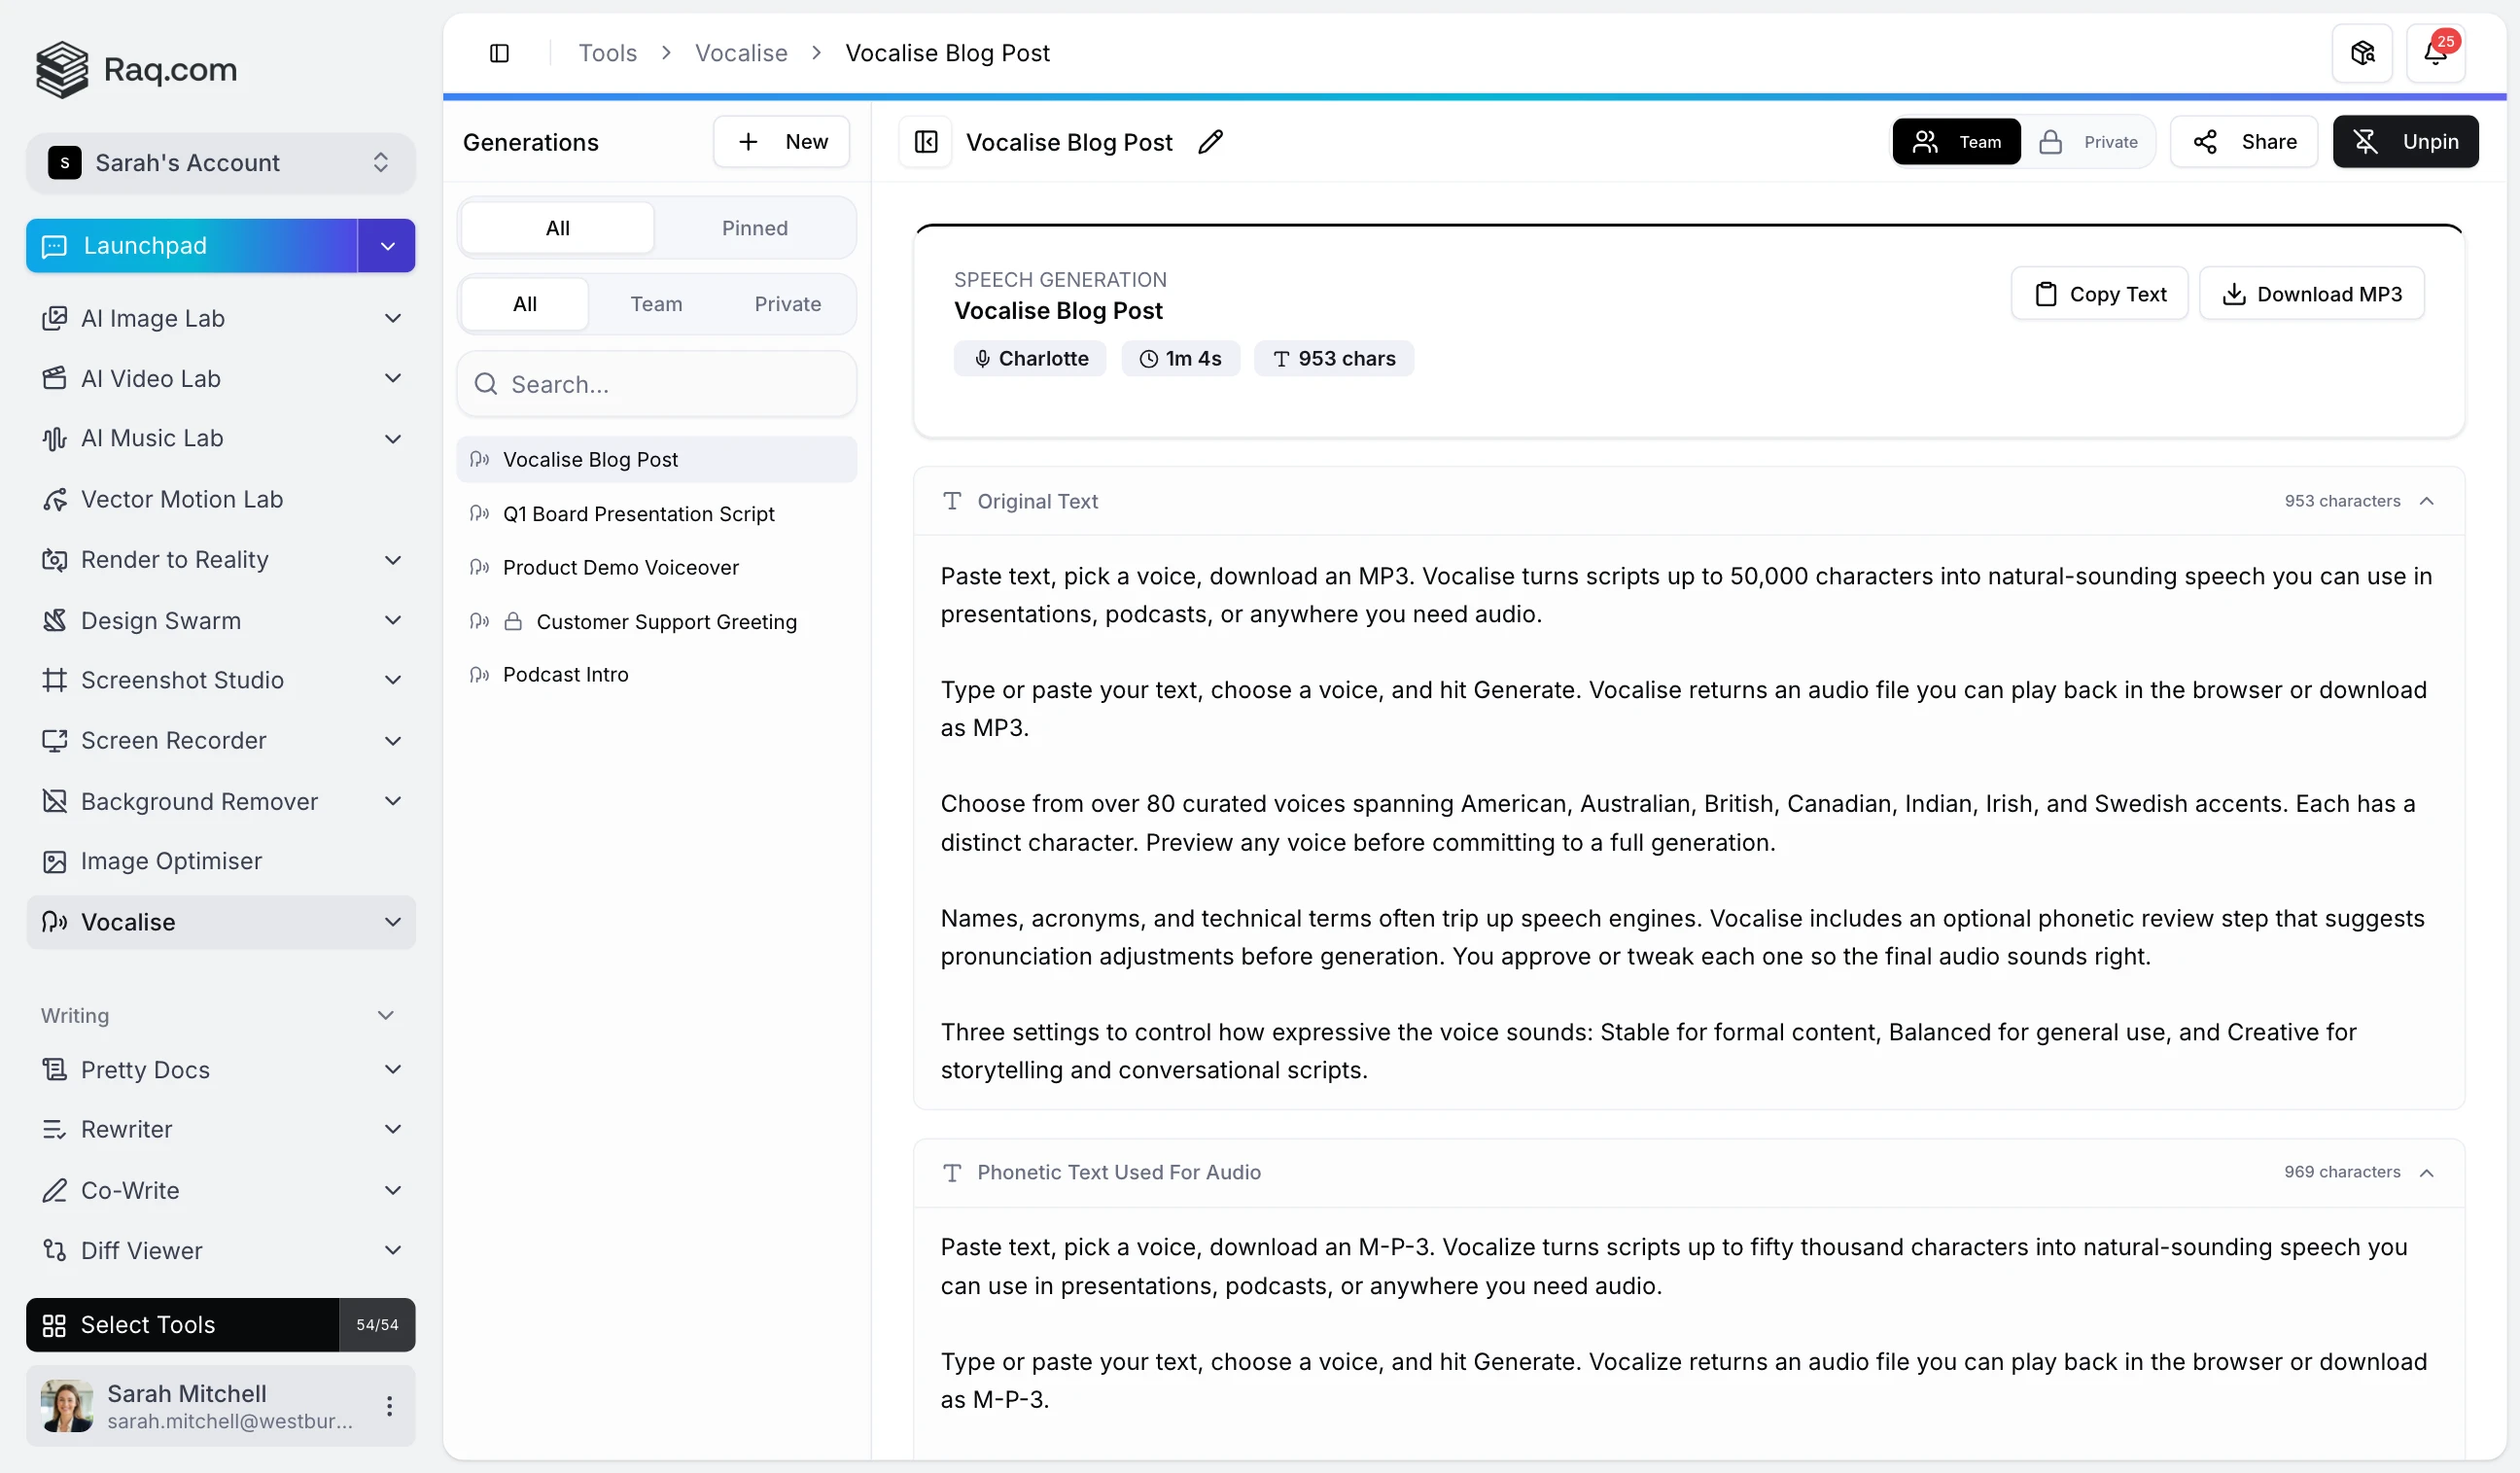
Task: Click the three-dot menu beside Sarah Mitchell
Action: click(x=389, y=1406)
